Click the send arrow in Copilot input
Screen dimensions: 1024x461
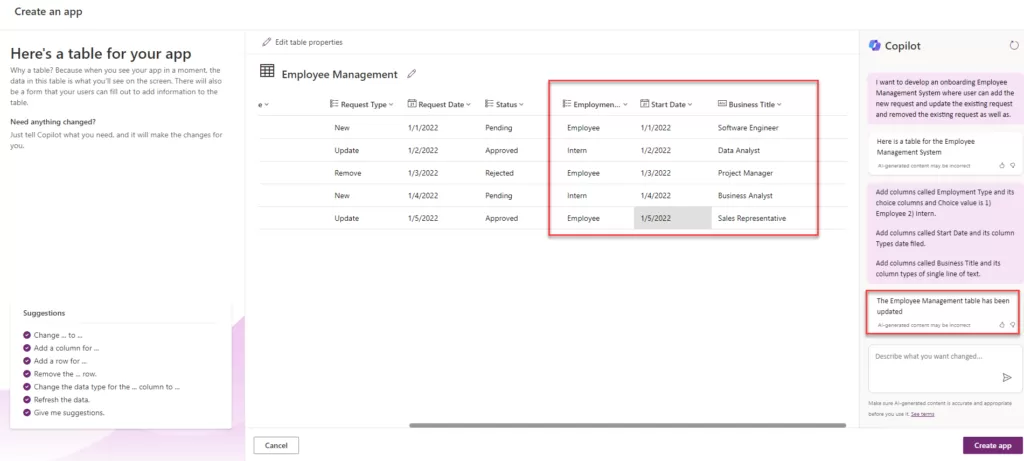click(1006, 377)
